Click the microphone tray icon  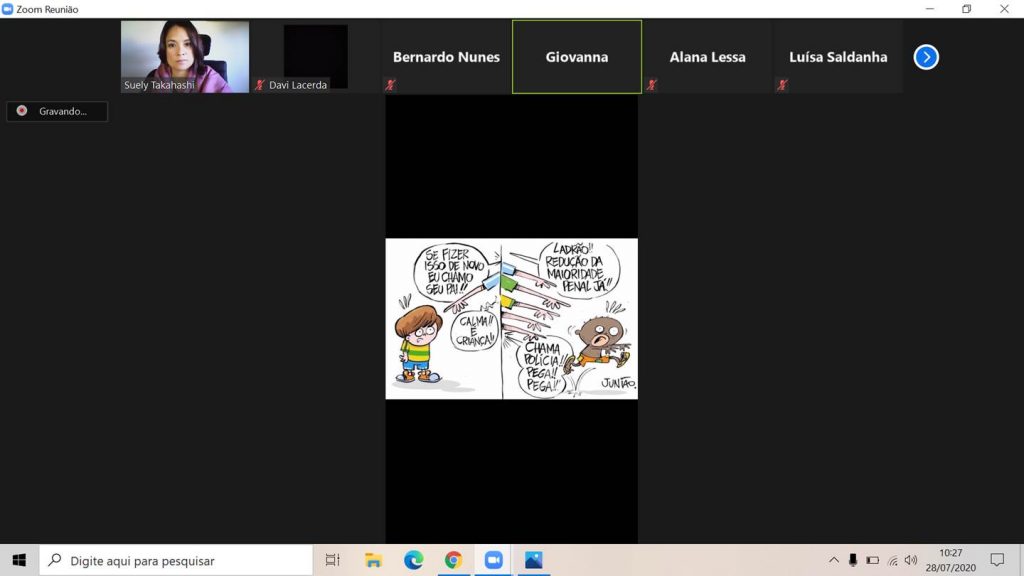[x=853, y=560]
